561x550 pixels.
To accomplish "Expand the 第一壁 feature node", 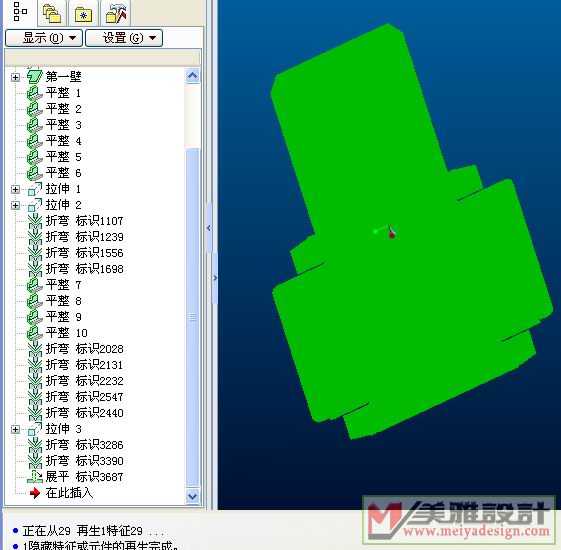I will [15, 77].
